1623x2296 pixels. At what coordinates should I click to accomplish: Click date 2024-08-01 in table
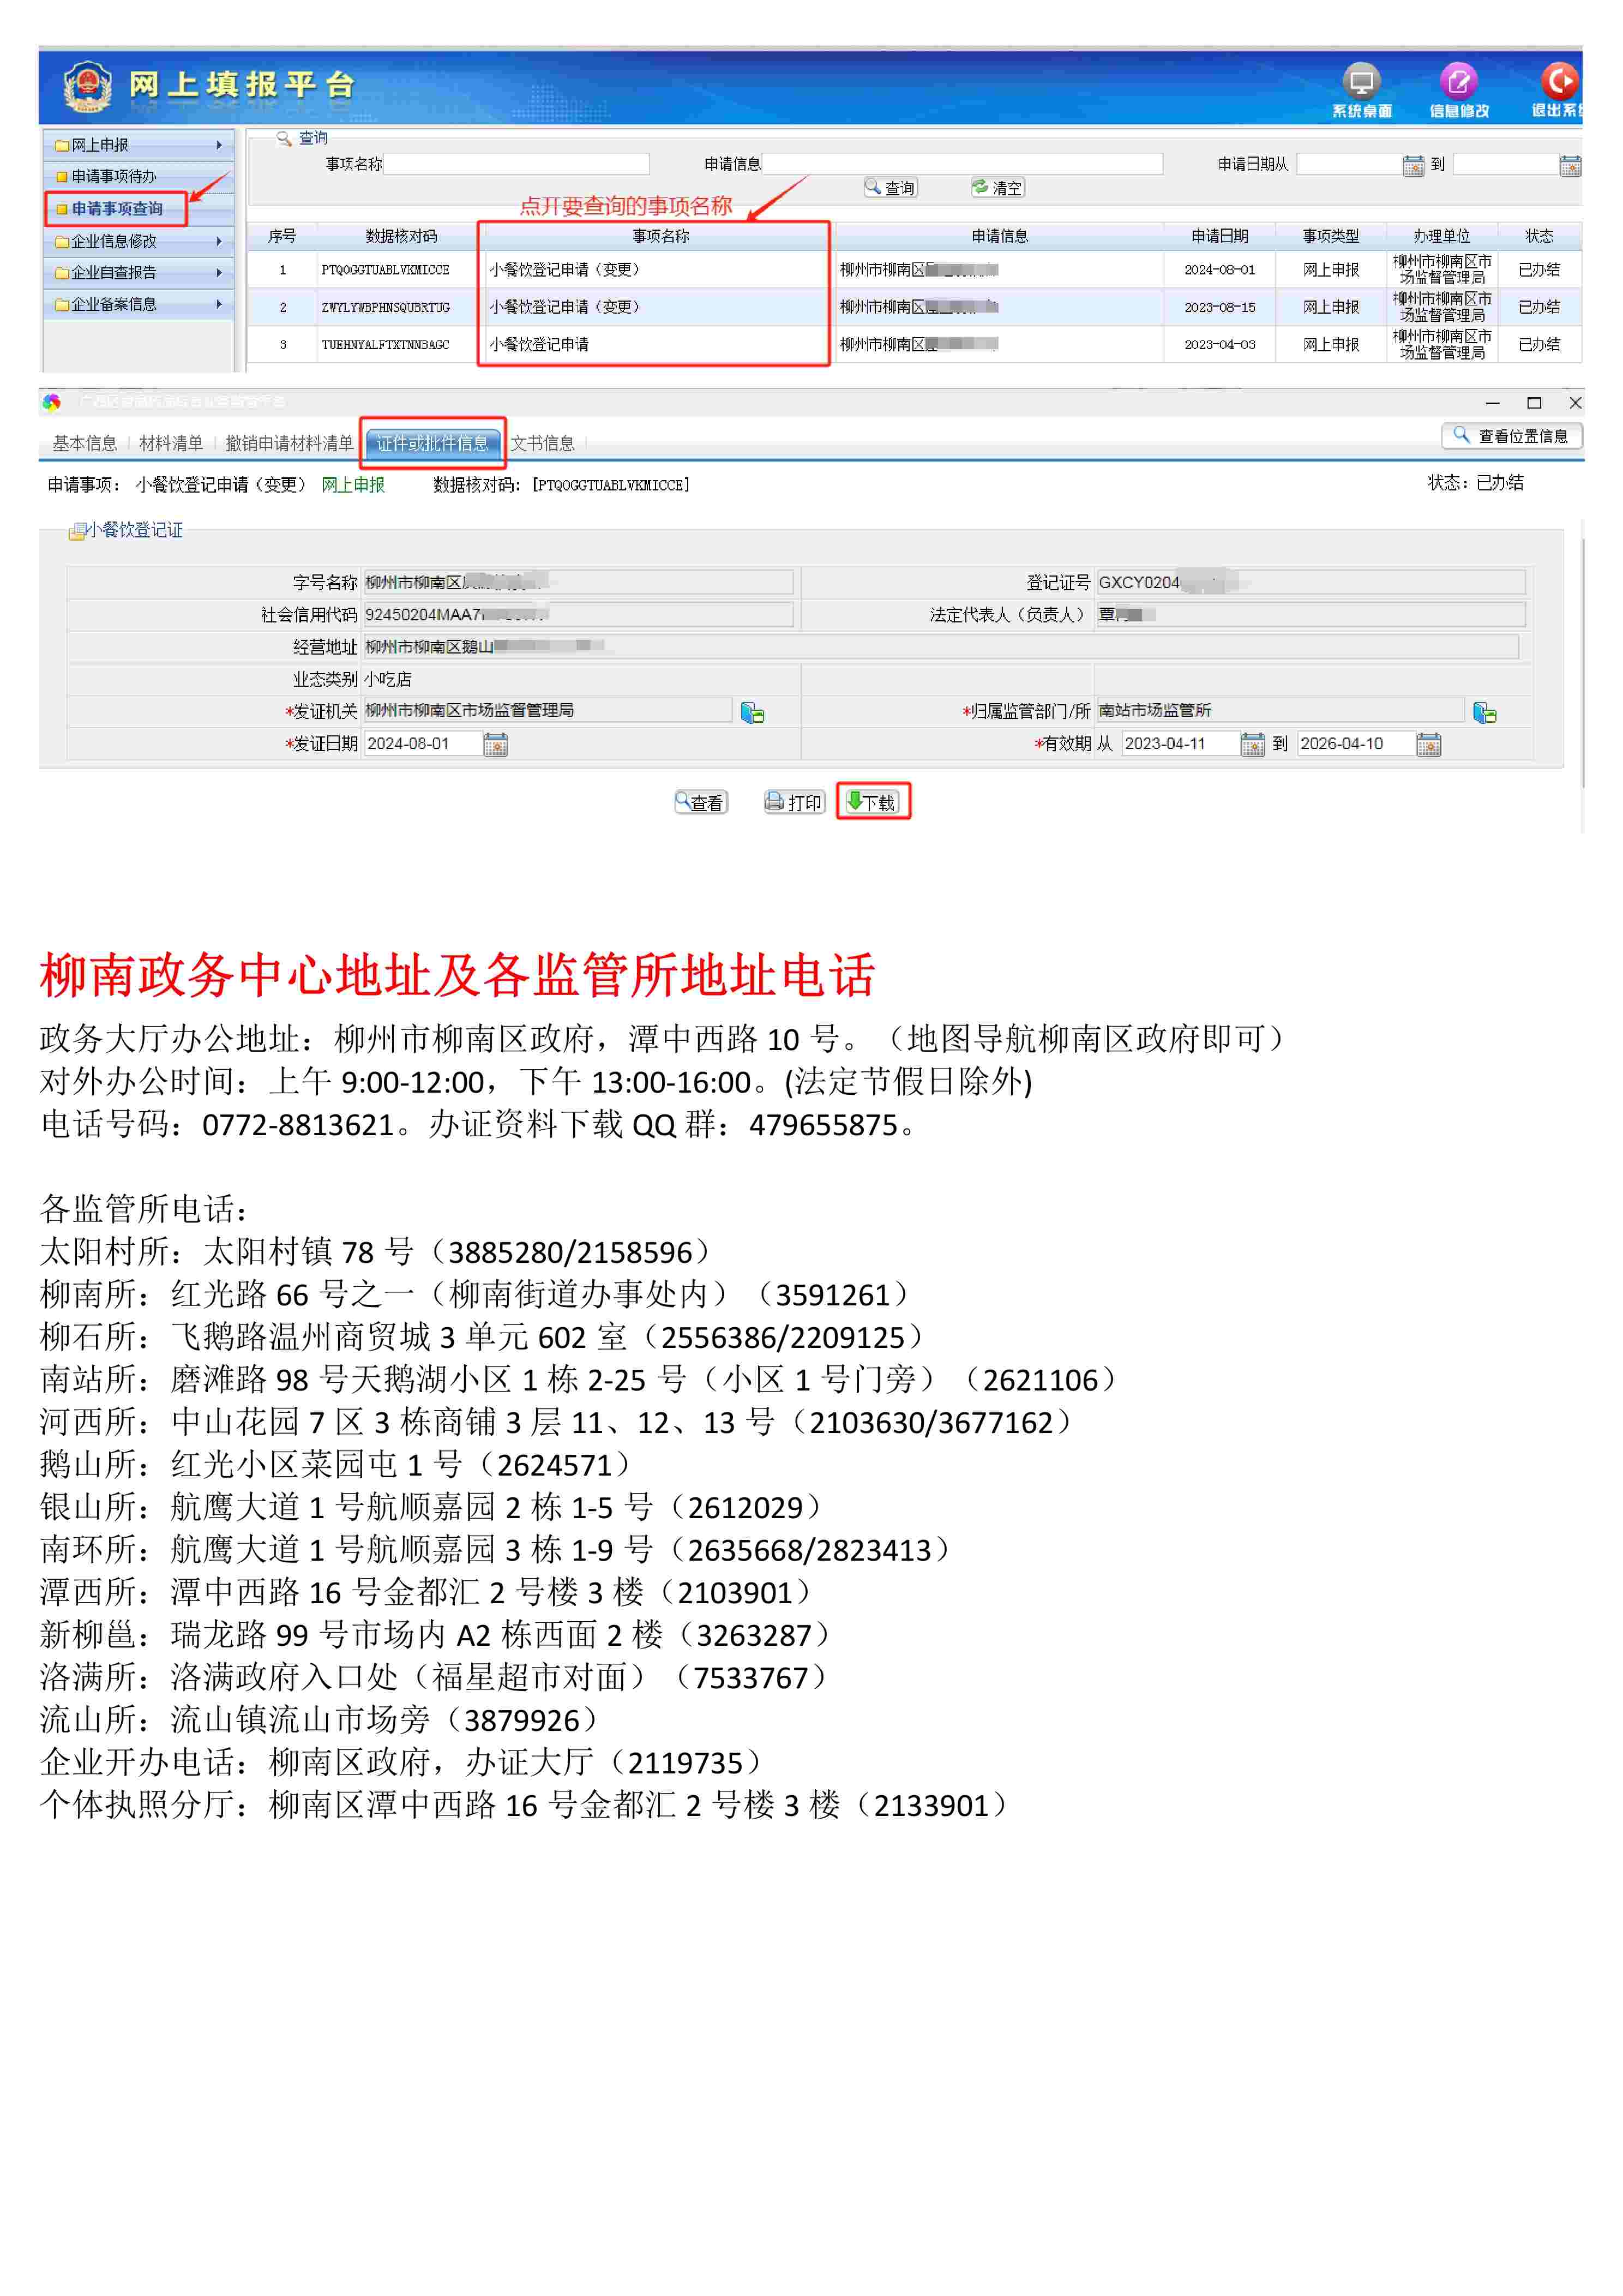1219,270
